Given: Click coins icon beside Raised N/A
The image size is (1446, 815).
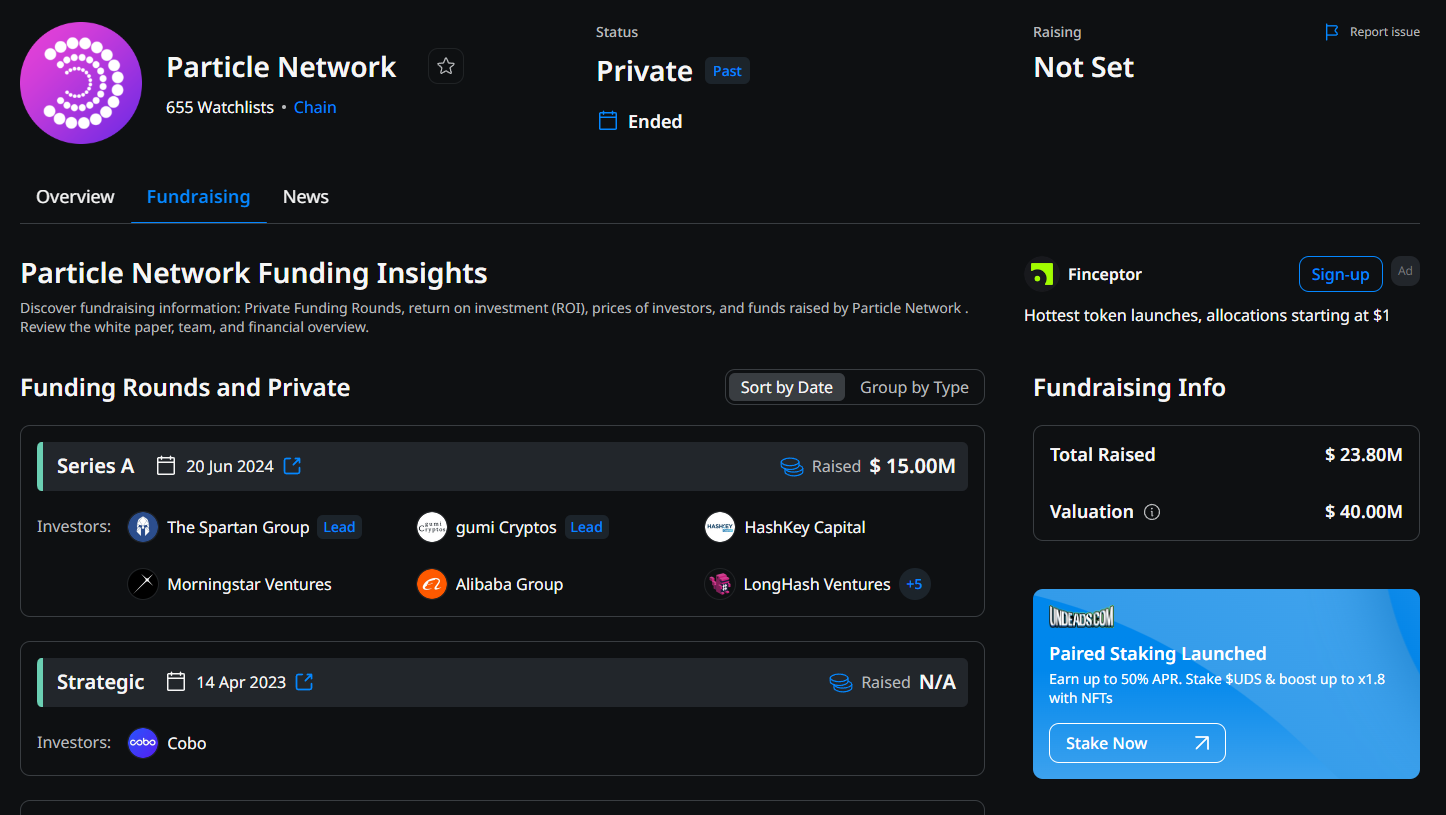Looking at the screenshot, I should [841, 682].
